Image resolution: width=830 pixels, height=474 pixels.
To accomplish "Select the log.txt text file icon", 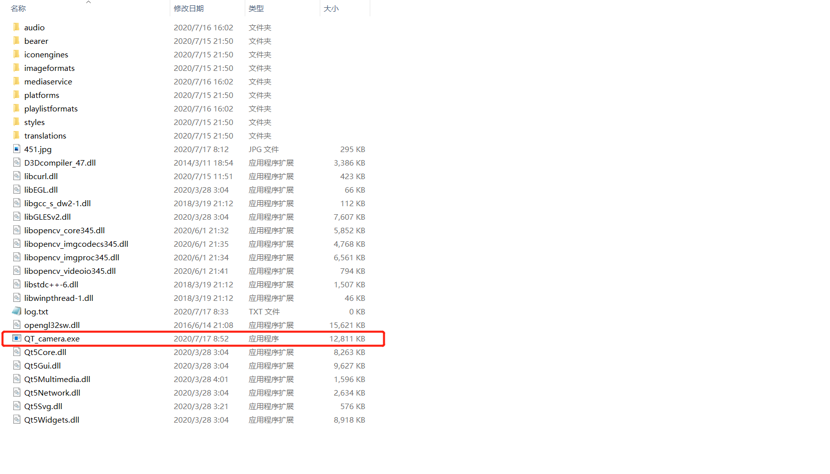I will (x=16, y=311).
